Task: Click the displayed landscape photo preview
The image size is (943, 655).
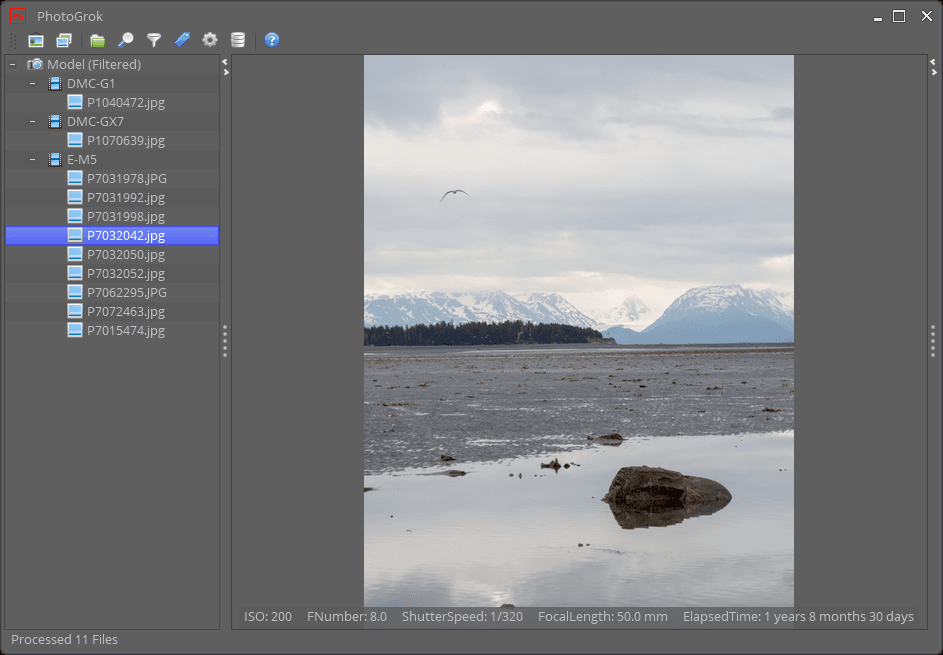Action: point(578,330)
